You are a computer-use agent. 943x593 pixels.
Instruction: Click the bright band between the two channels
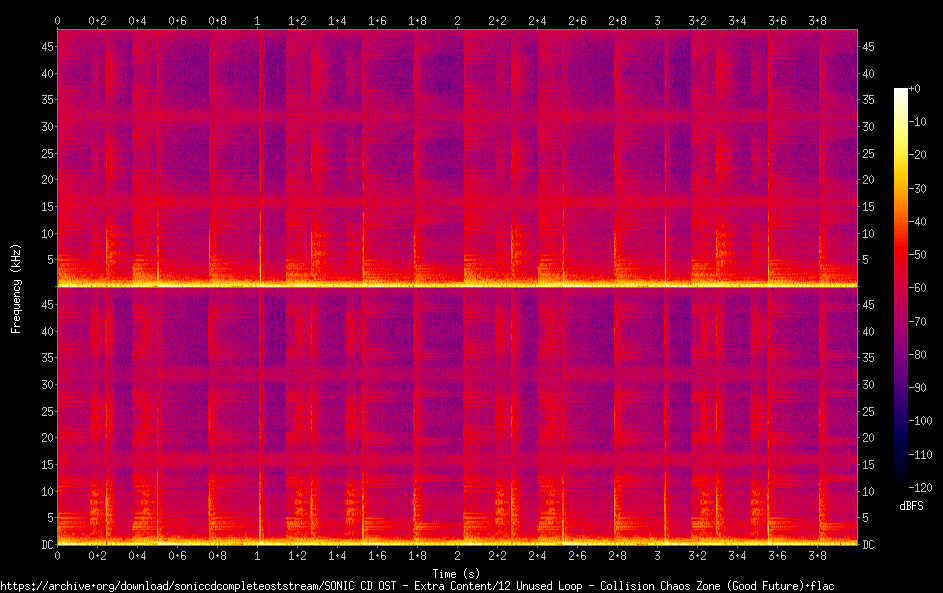pos(458,285)
